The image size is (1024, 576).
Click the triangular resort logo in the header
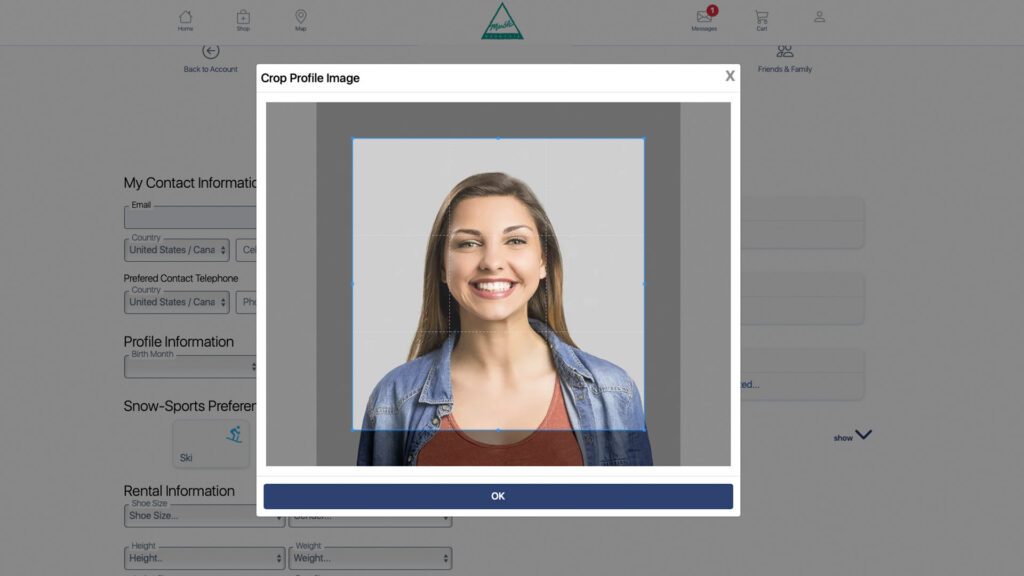pos(502,21)
